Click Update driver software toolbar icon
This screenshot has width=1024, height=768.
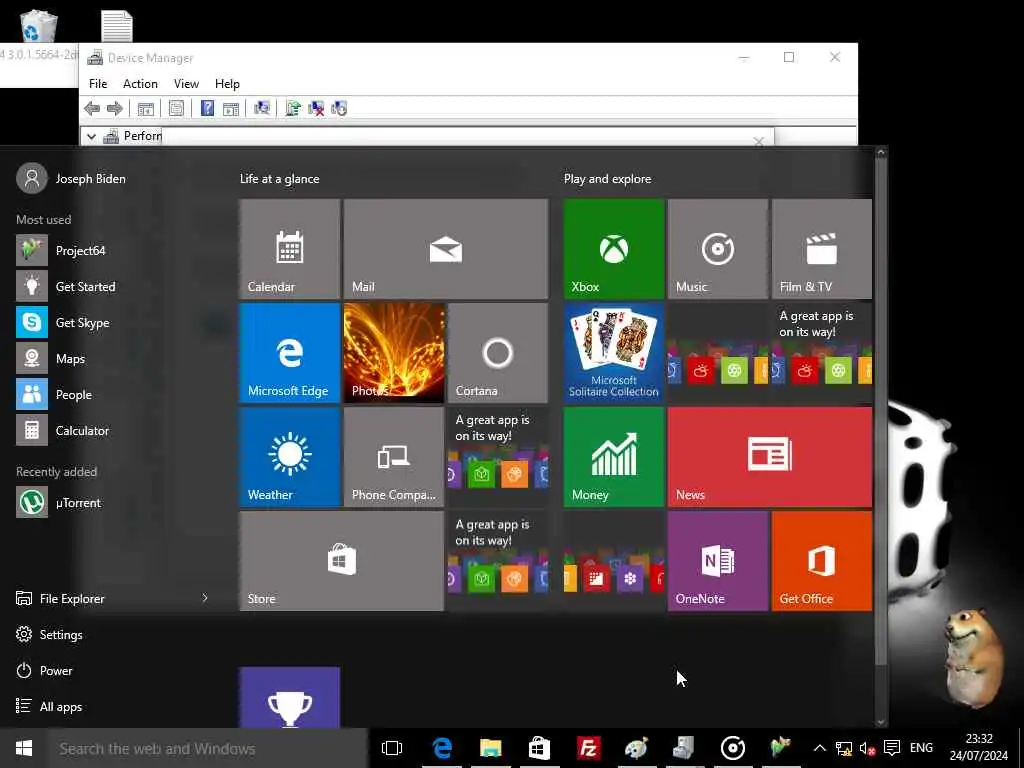pyautogui.click(x=293, y=108)
